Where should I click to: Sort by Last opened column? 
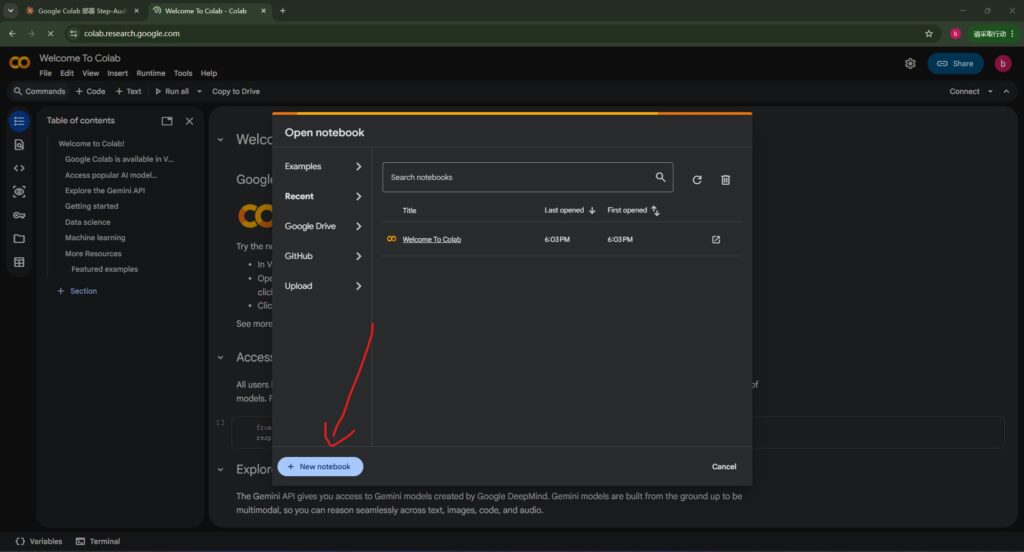coord(569,210)
